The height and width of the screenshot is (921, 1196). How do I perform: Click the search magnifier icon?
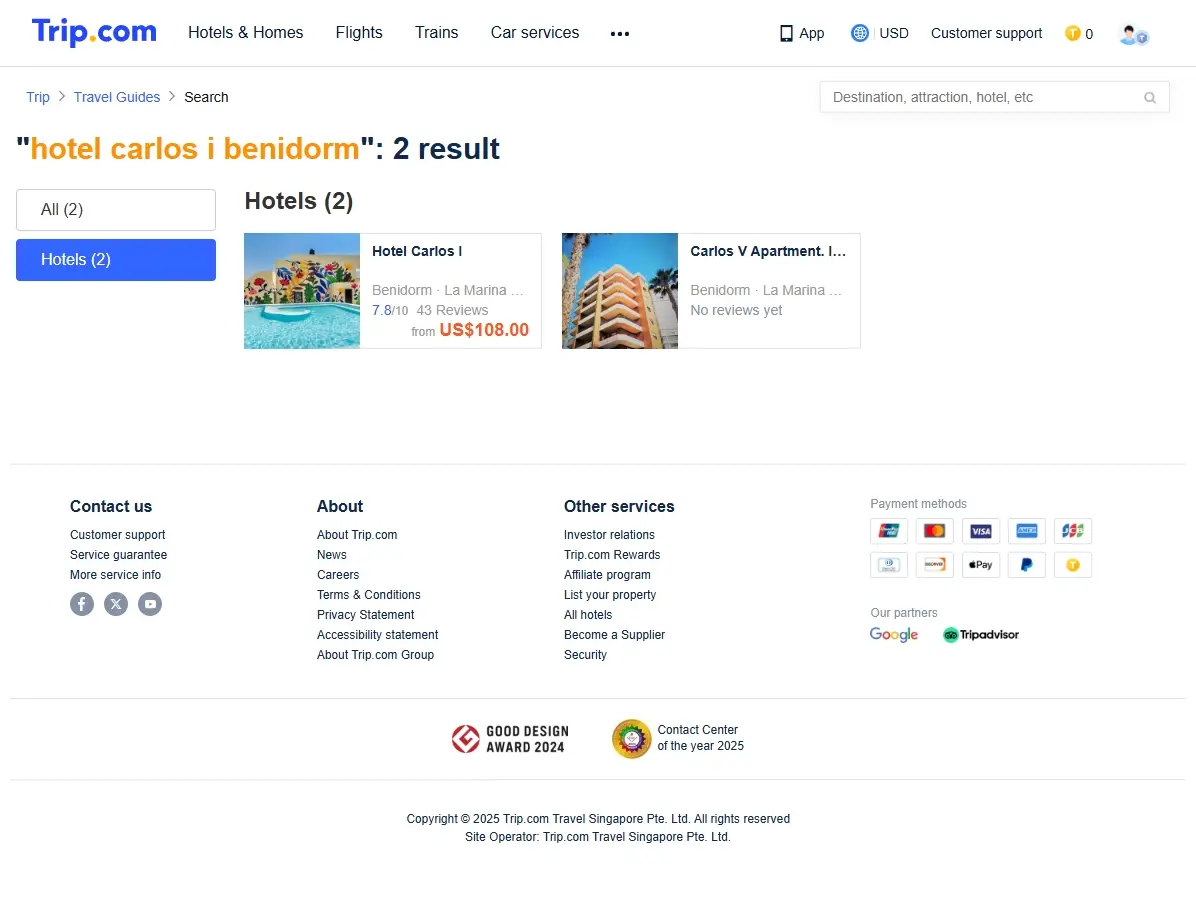click(1149, 98)
